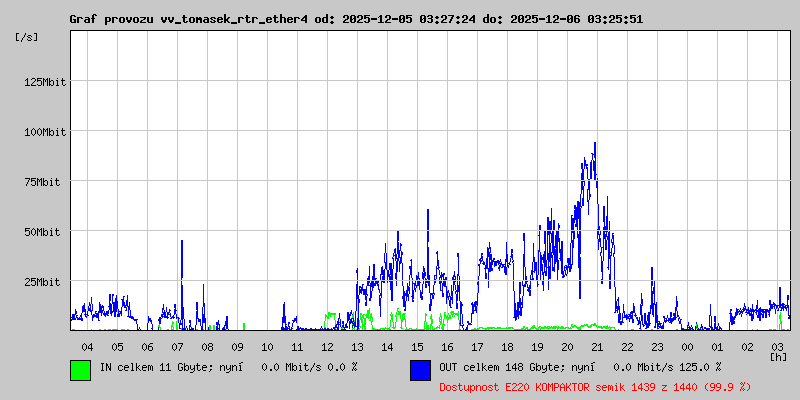Screen dimensions: 800x400
Task: Click the hour label '07' on the x-axis
Action: pos(177,347)
